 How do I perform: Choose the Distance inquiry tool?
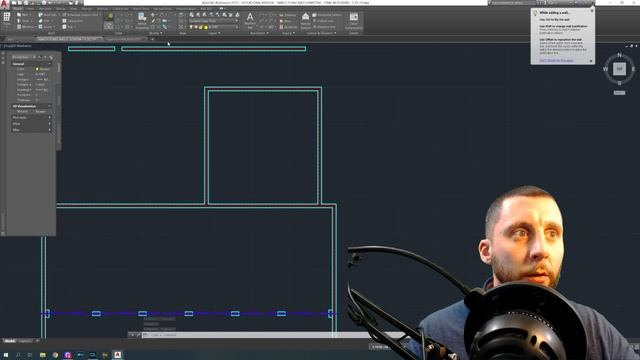[288, 15]
